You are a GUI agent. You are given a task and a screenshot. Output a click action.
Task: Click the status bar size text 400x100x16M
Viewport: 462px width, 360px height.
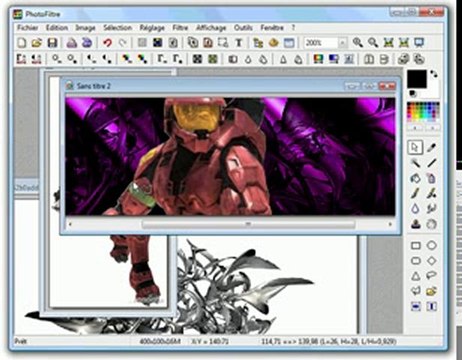pos(160,341)
